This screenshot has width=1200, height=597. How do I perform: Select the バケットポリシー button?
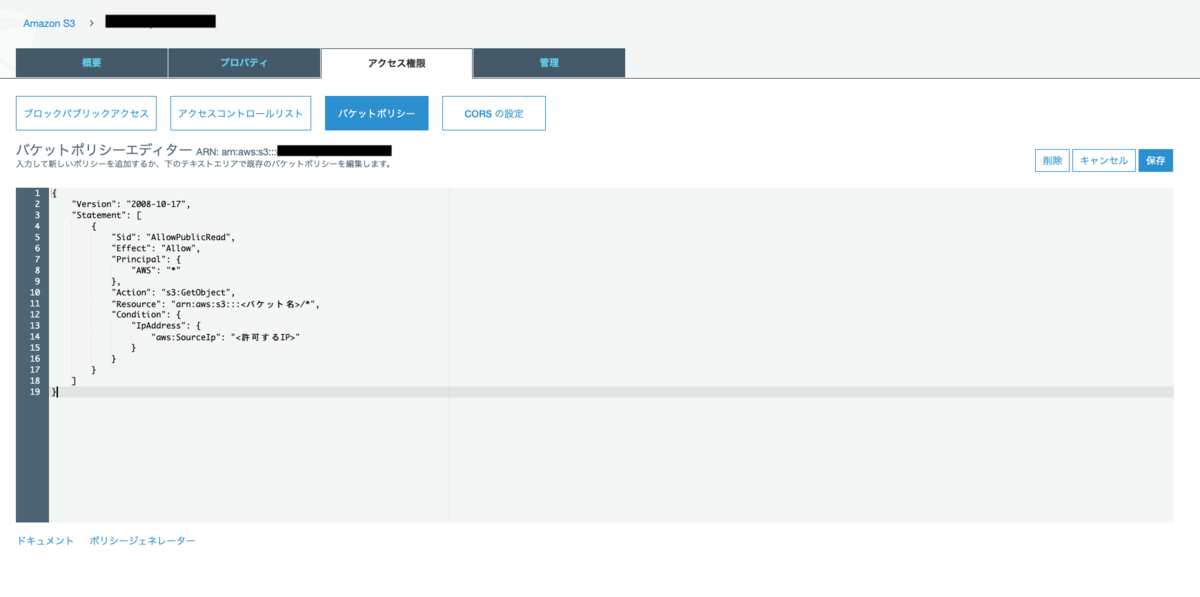coord(377,113)
